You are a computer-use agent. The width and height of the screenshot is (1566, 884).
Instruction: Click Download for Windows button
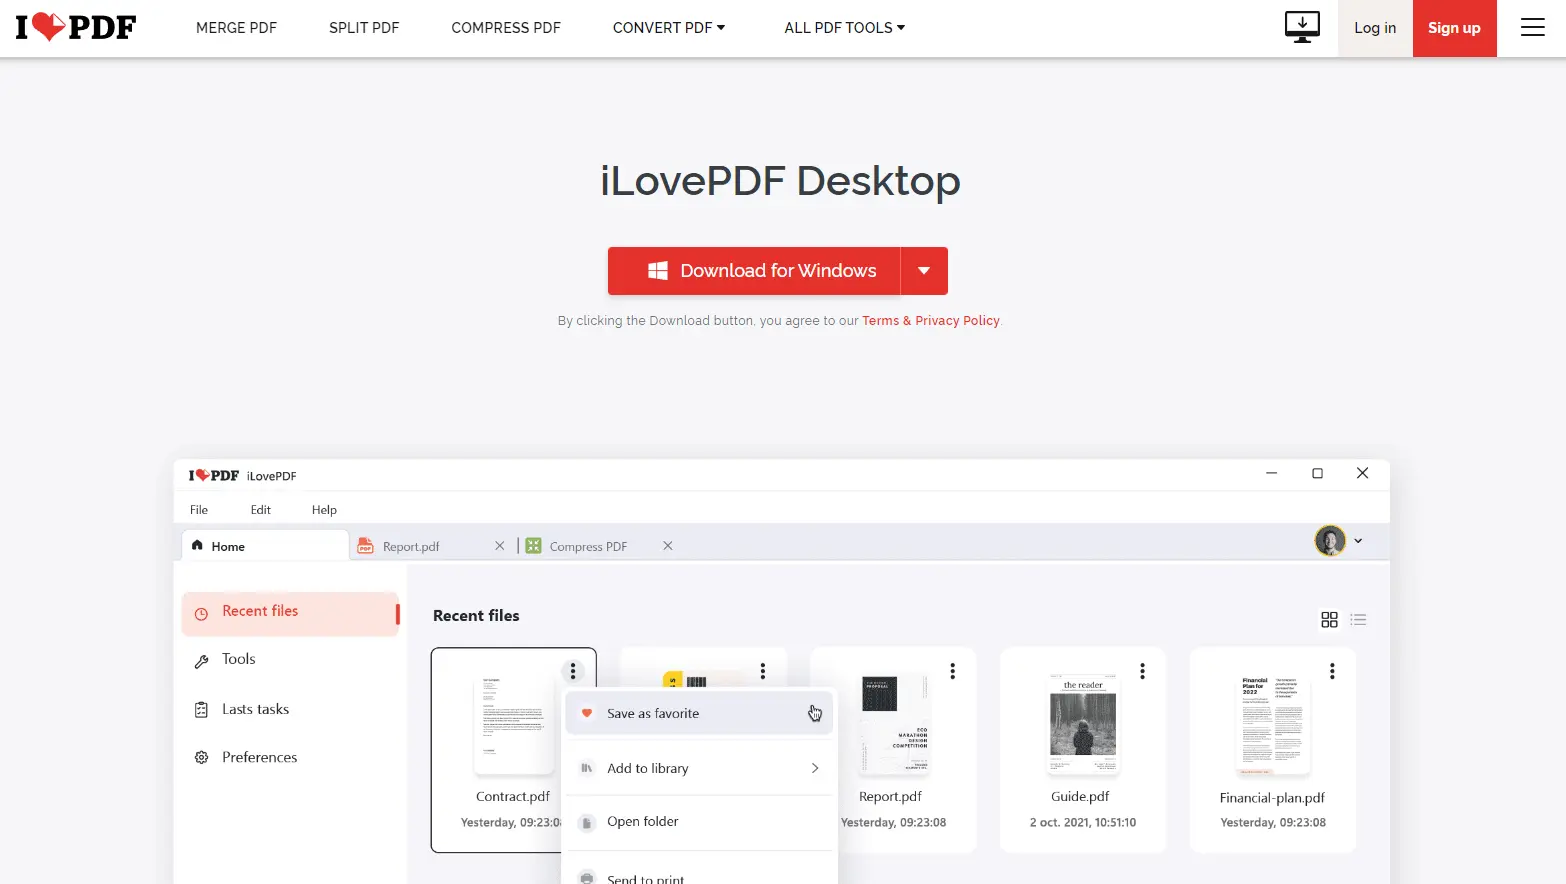point(754,271)
